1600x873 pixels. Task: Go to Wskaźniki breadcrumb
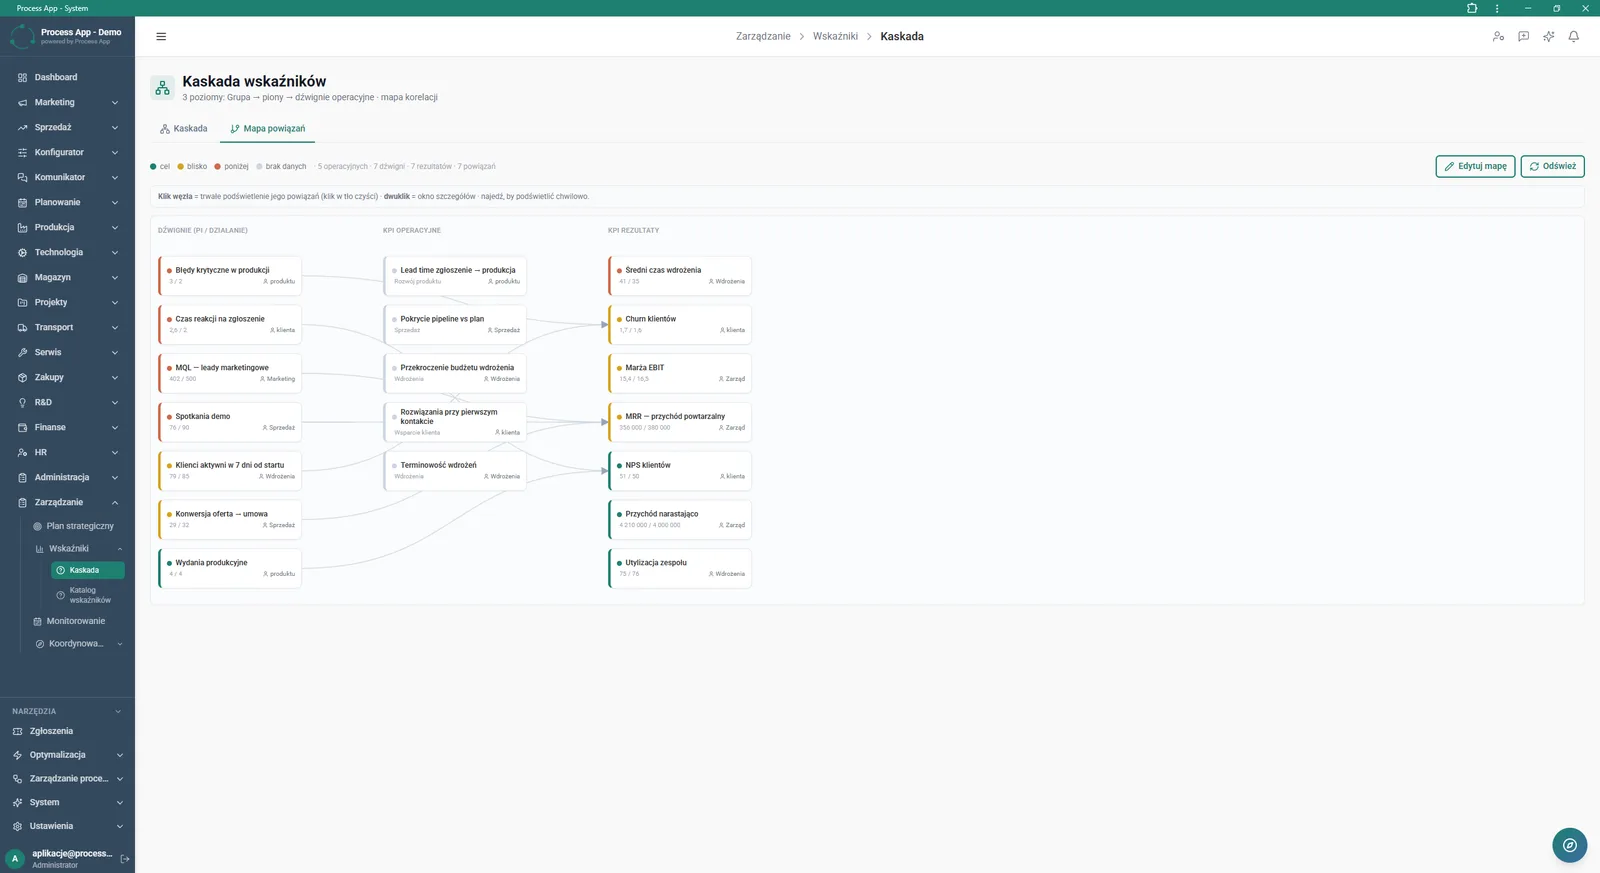point(835,36)
